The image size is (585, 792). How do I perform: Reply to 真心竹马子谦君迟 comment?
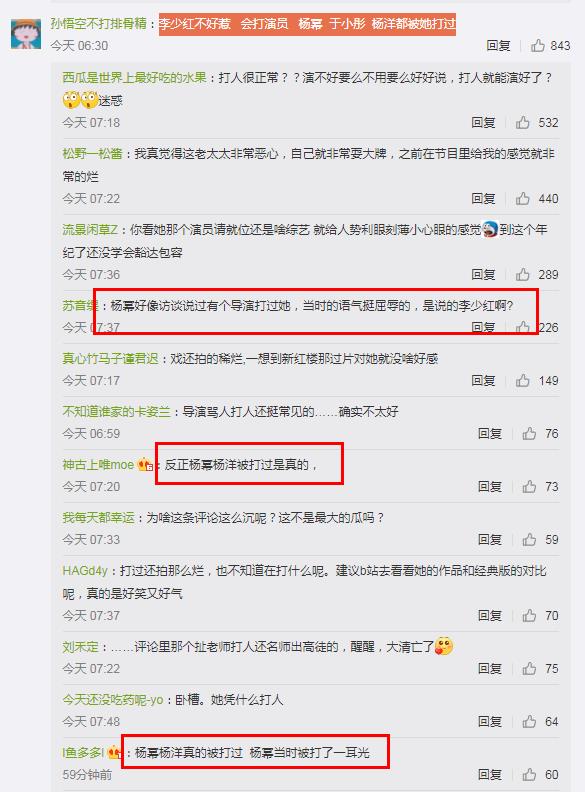click(x=483, y=380)
